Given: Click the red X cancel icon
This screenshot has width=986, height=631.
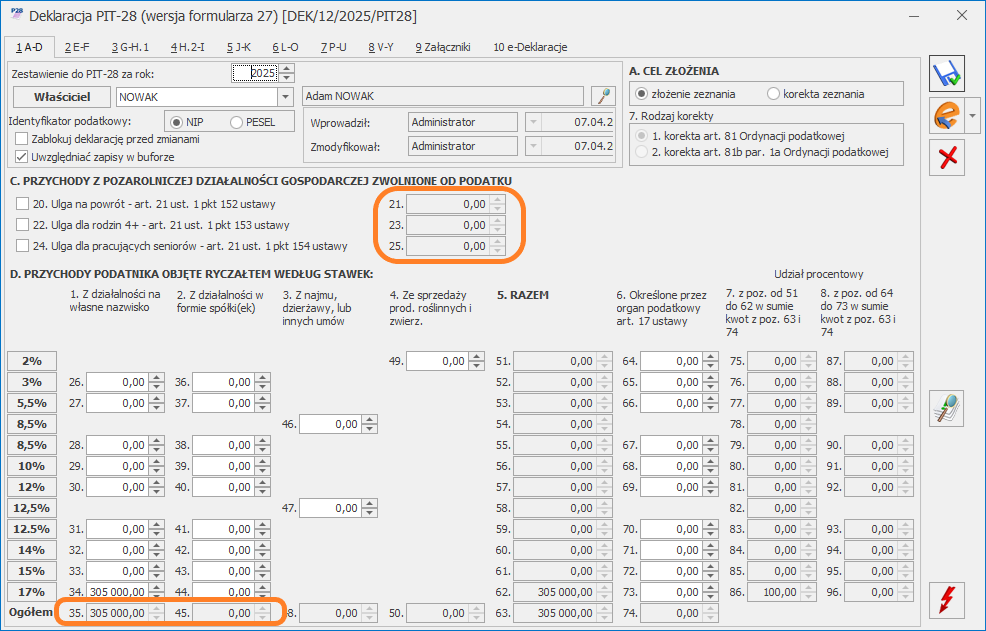Looking at the screenshot, I should click(945, 157).
